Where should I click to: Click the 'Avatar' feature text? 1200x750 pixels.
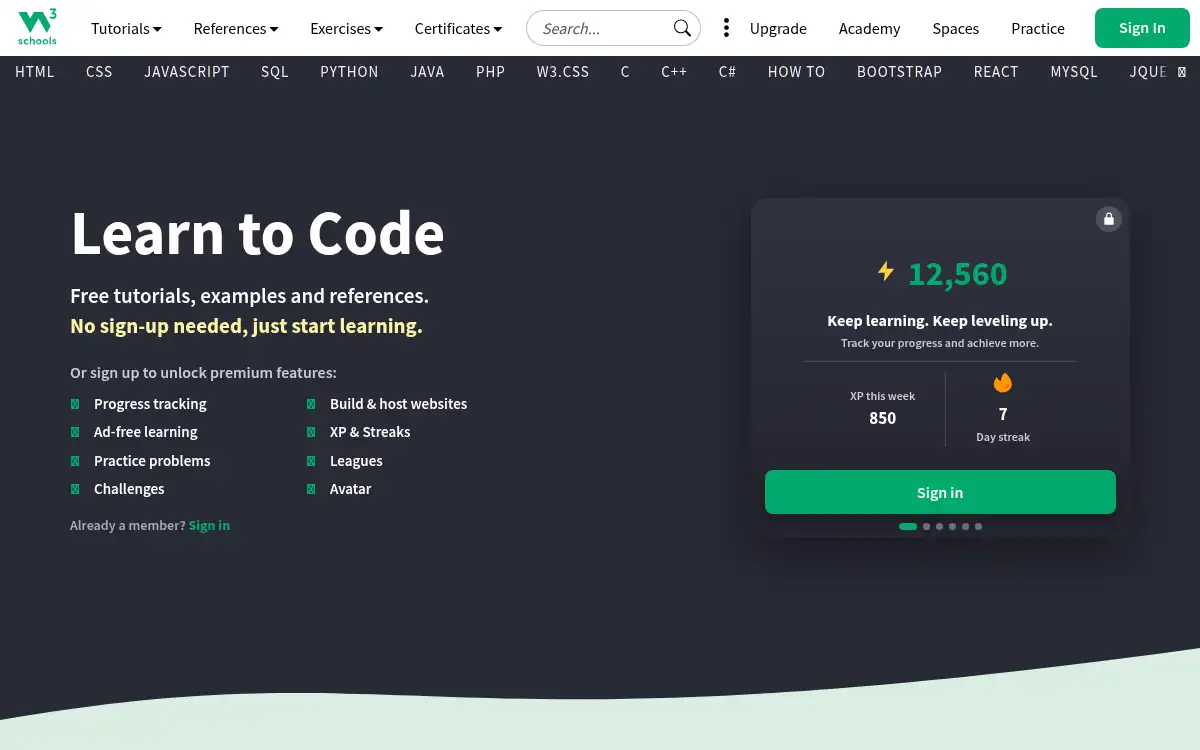coord(350,489)
